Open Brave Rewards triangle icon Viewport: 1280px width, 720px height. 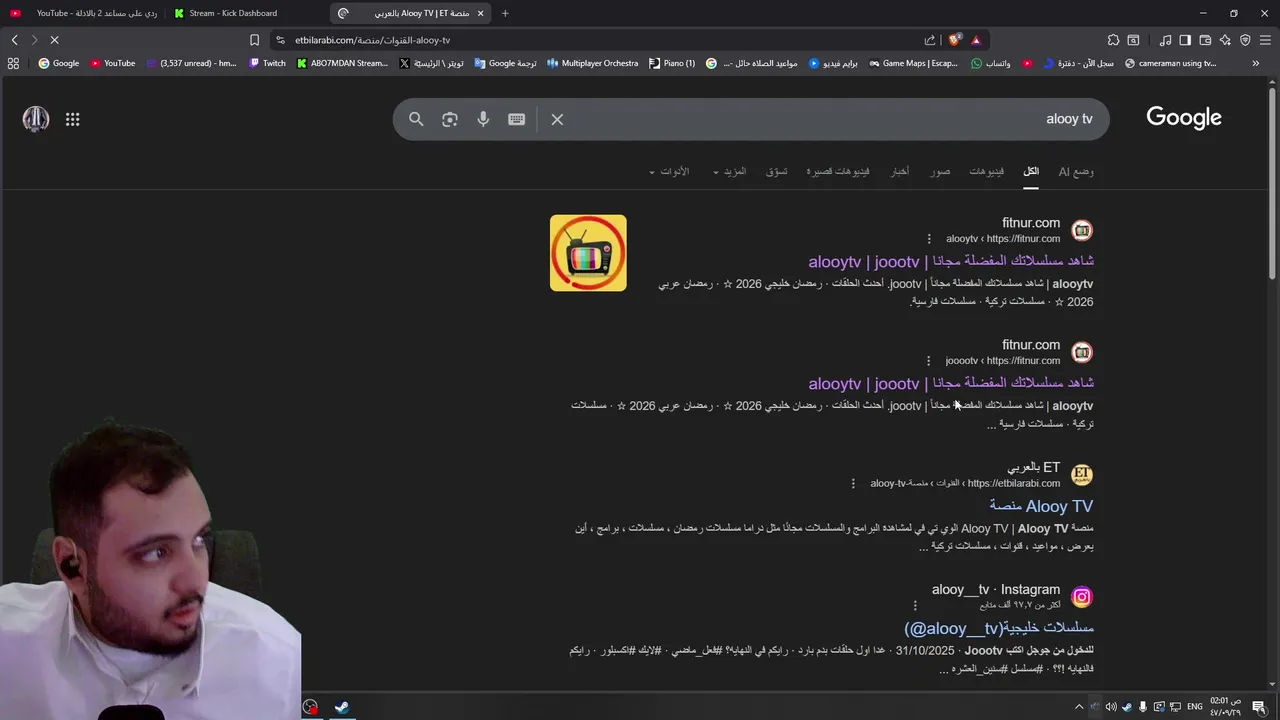(x=976, y=40)
